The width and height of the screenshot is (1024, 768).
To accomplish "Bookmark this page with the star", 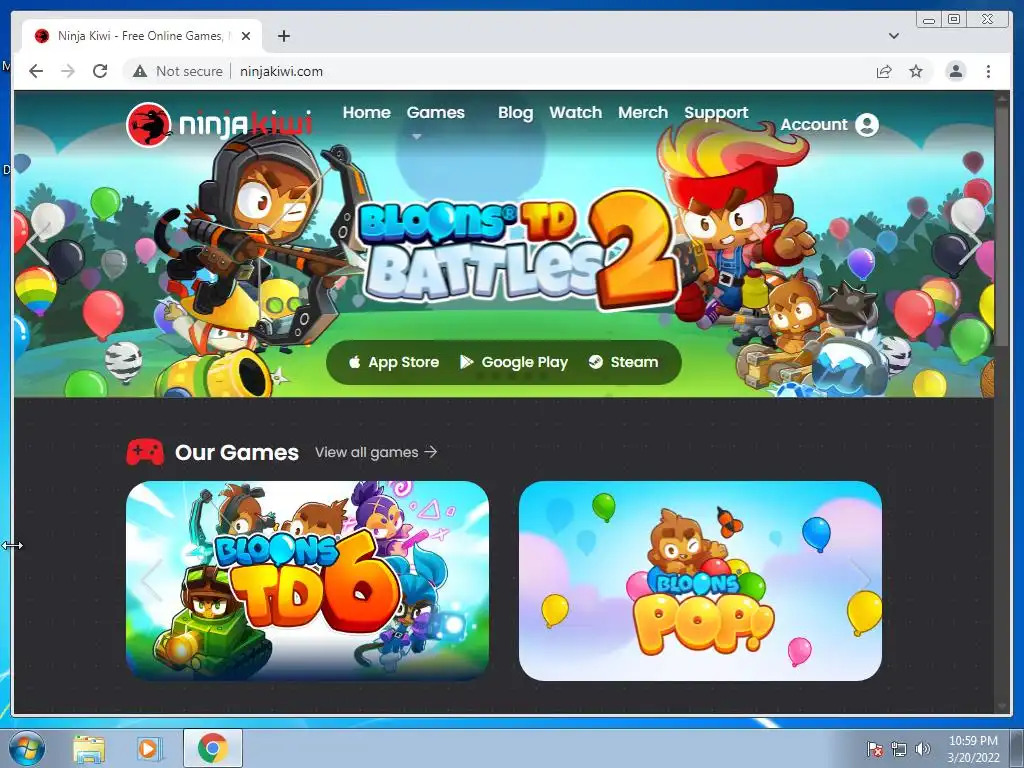I will point(916,71).
